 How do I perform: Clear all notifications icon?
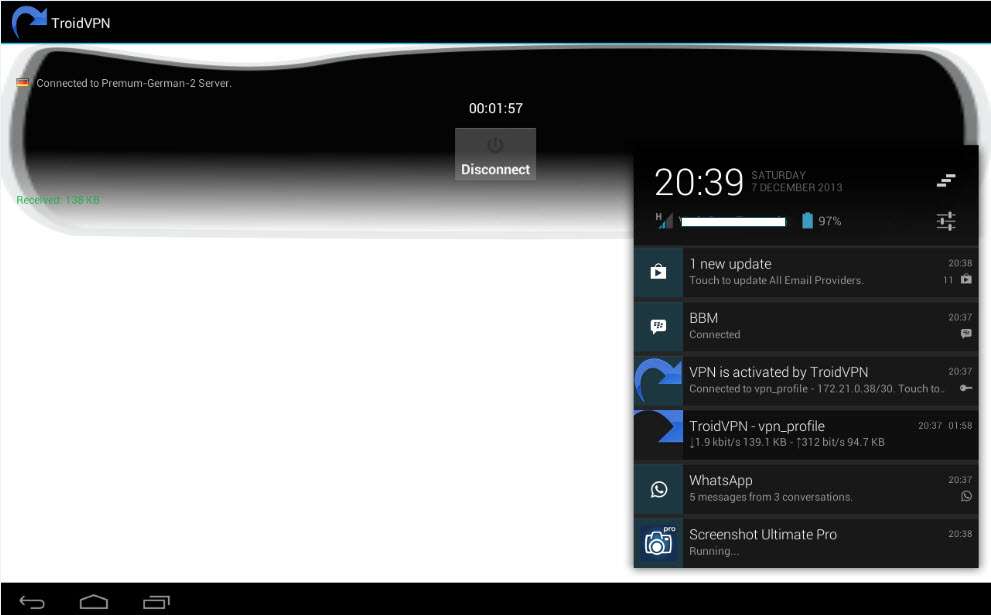(x=945, y=181)
